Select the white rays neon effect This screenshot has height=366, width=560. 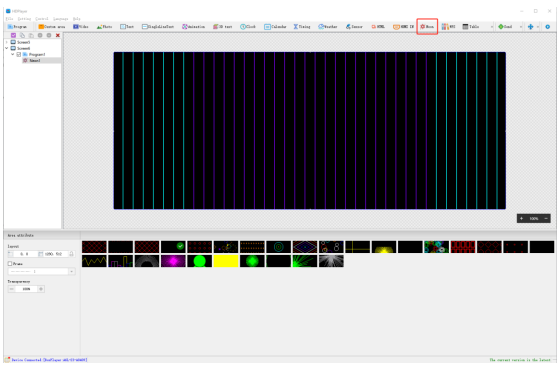click(x=331, y=261)
